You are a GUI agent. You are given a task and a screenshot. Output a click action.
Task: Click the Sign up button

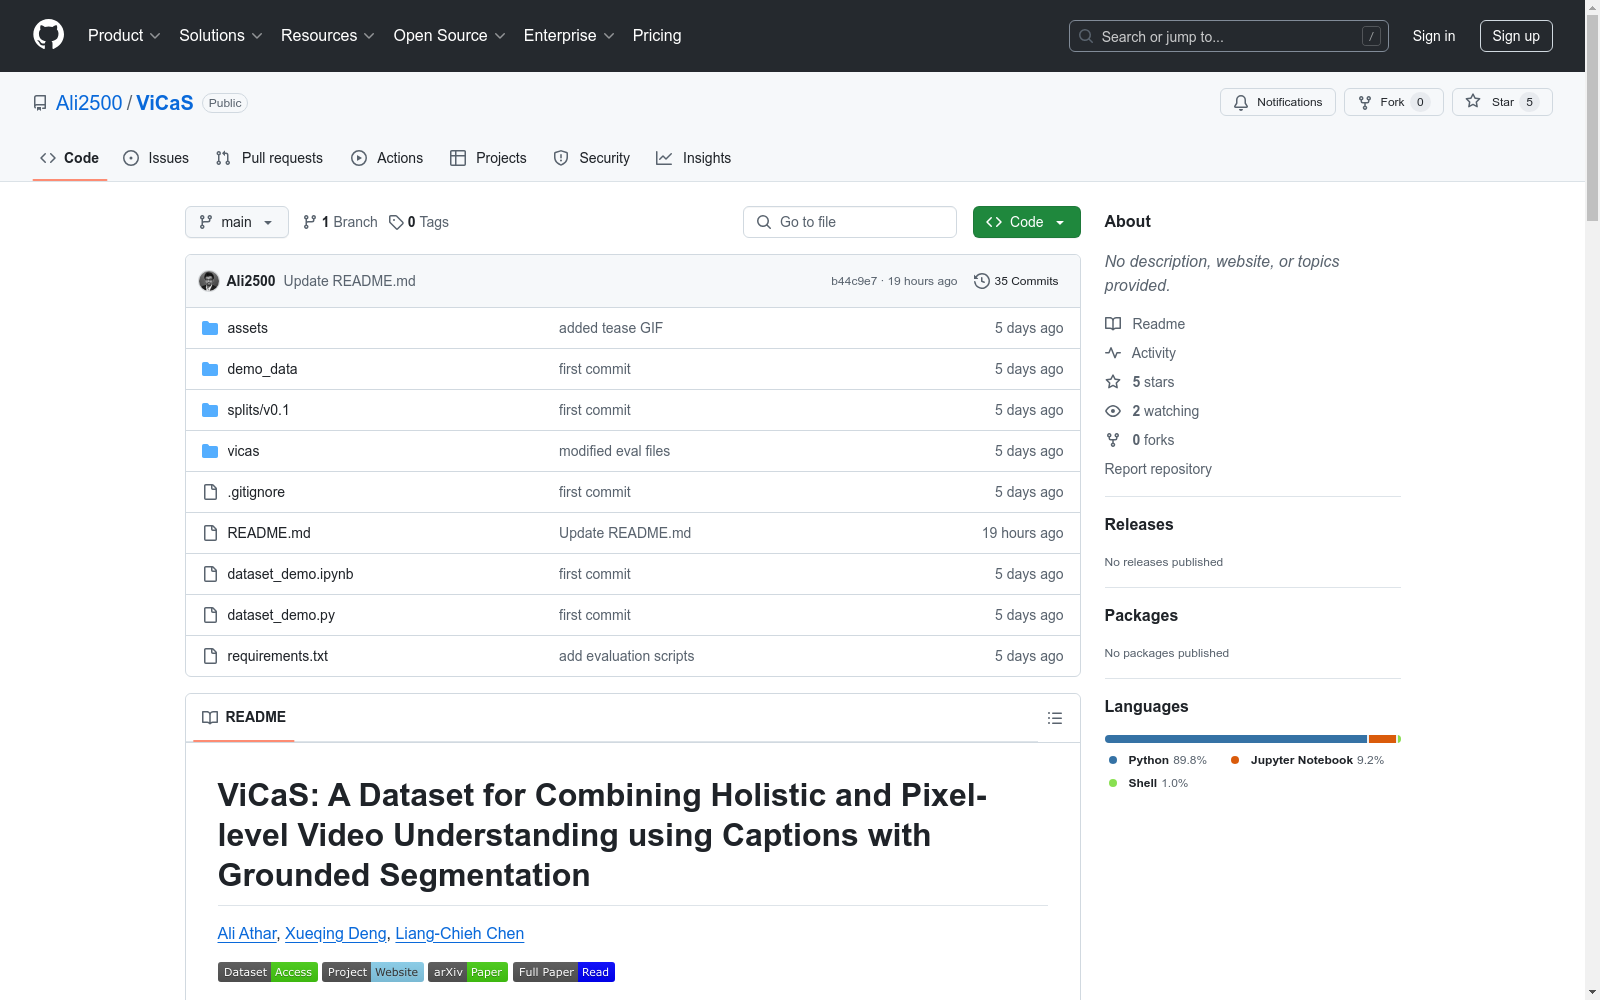[1516, 36]
